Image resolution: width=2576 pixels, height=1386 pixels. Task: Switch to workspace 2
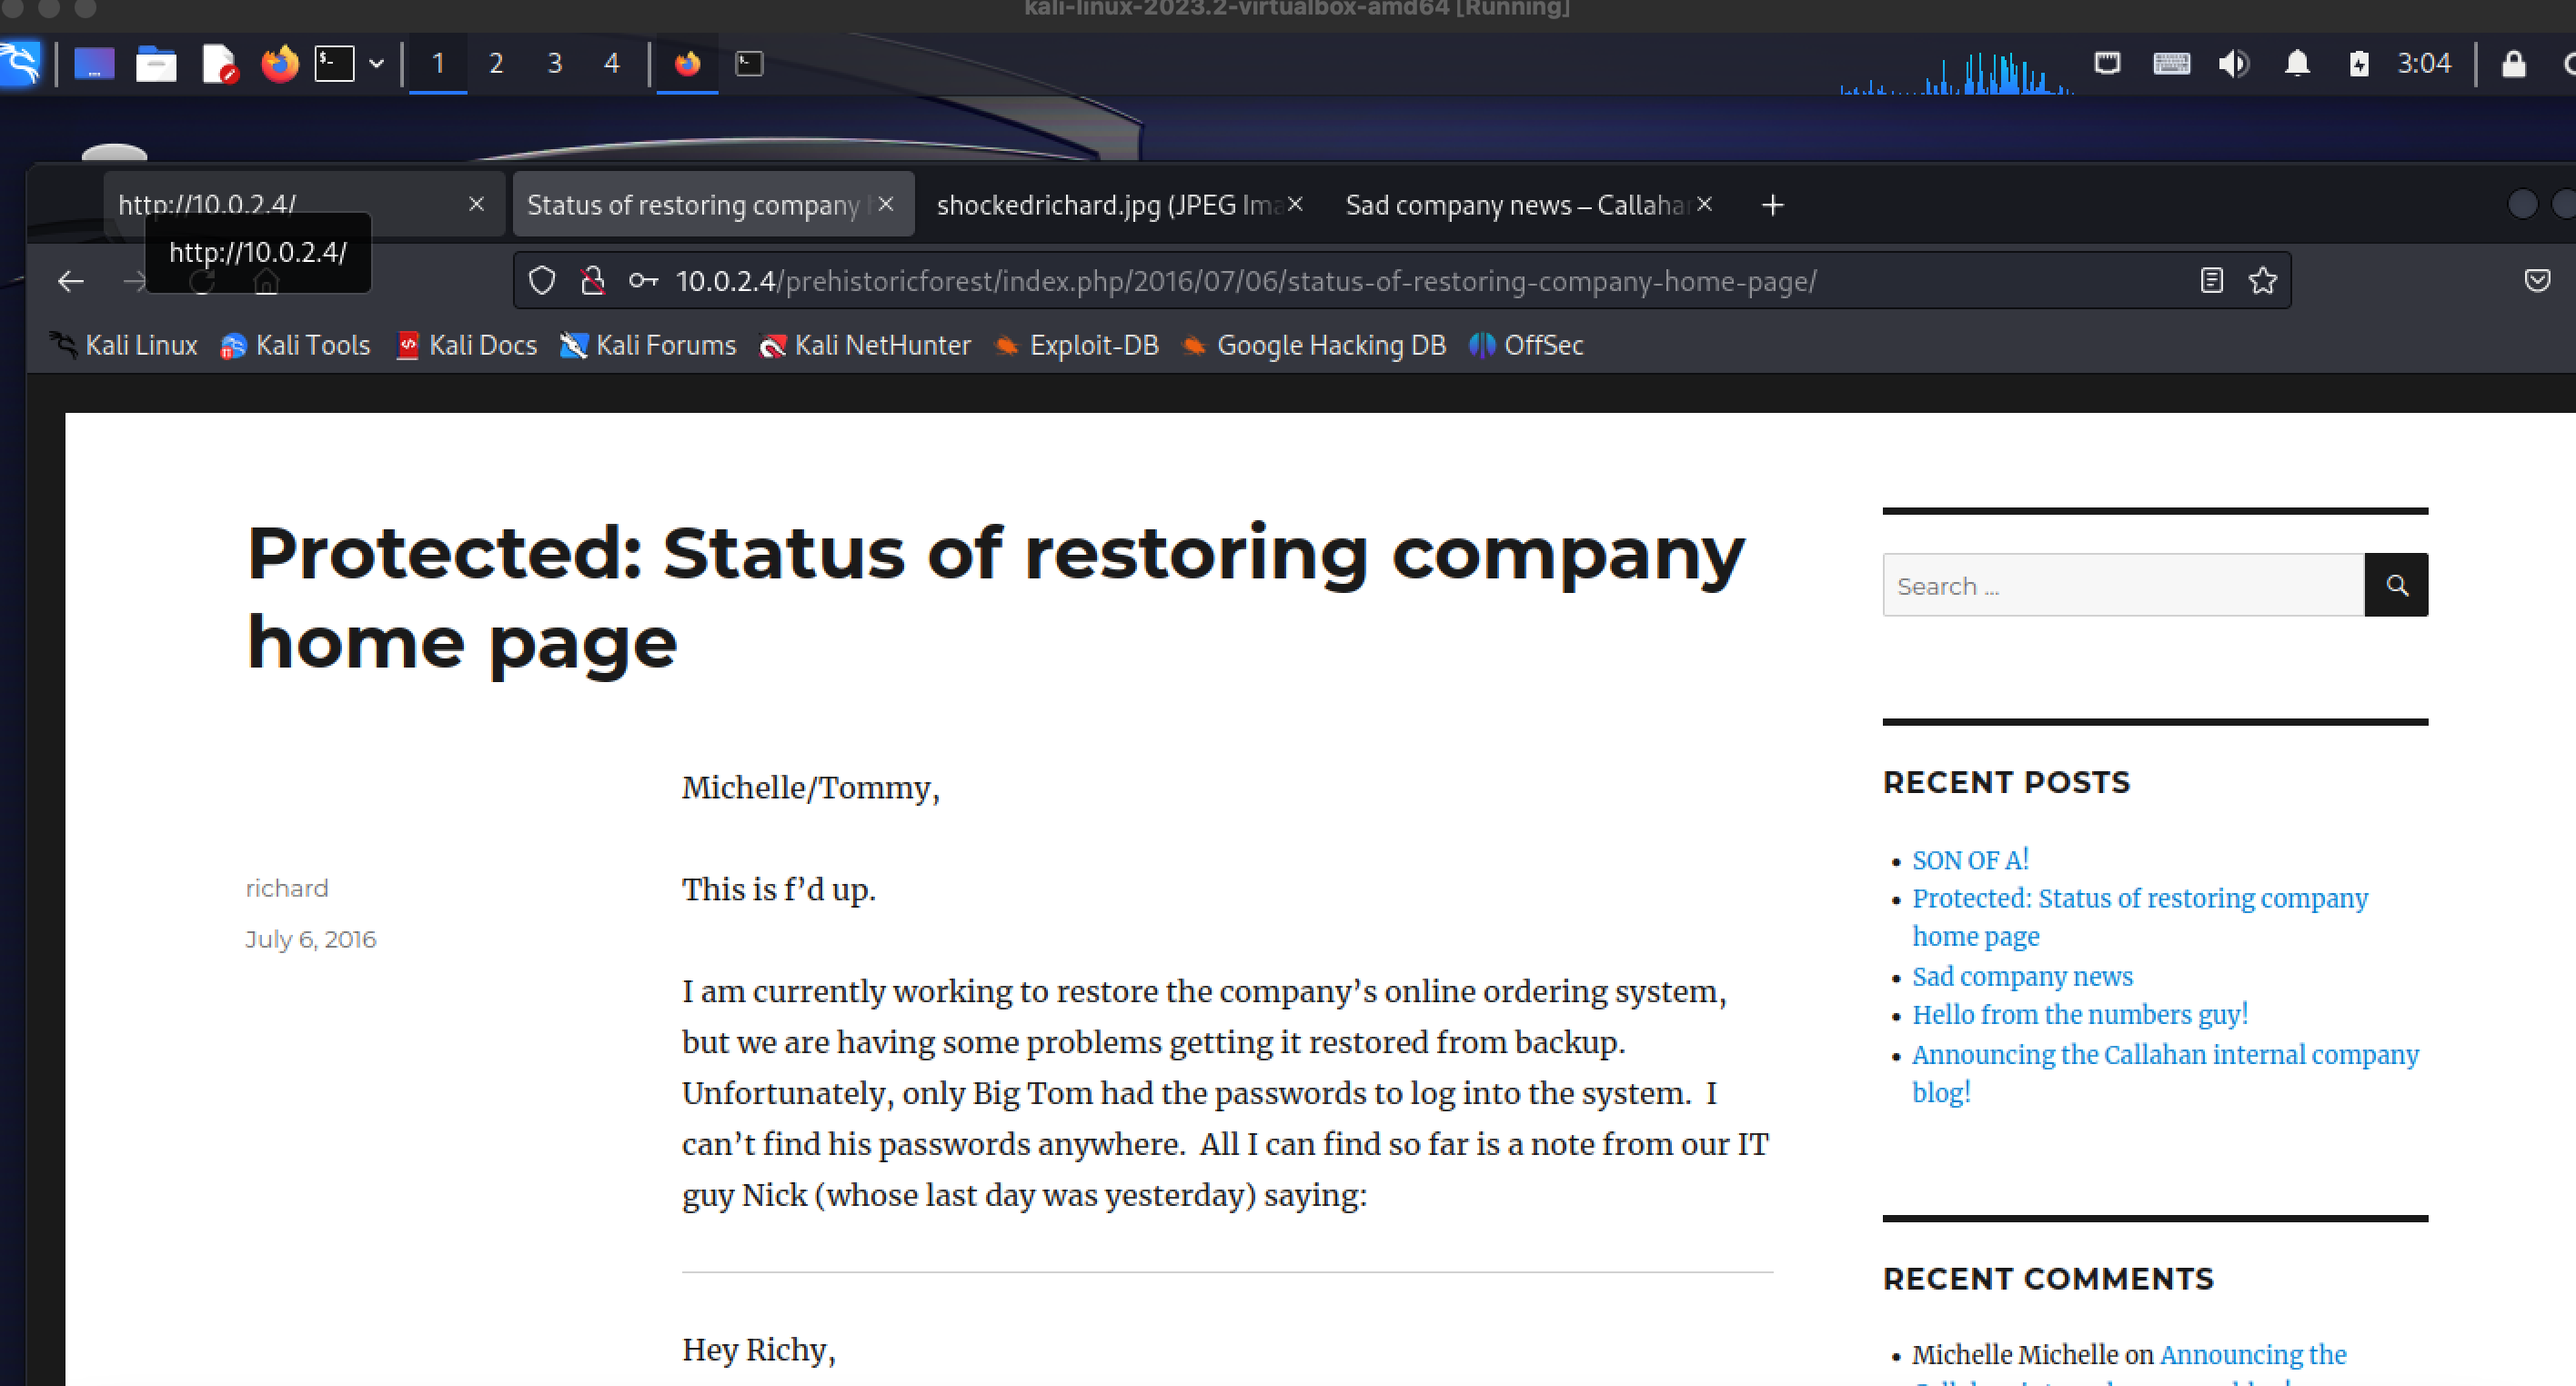pos(496,64)
